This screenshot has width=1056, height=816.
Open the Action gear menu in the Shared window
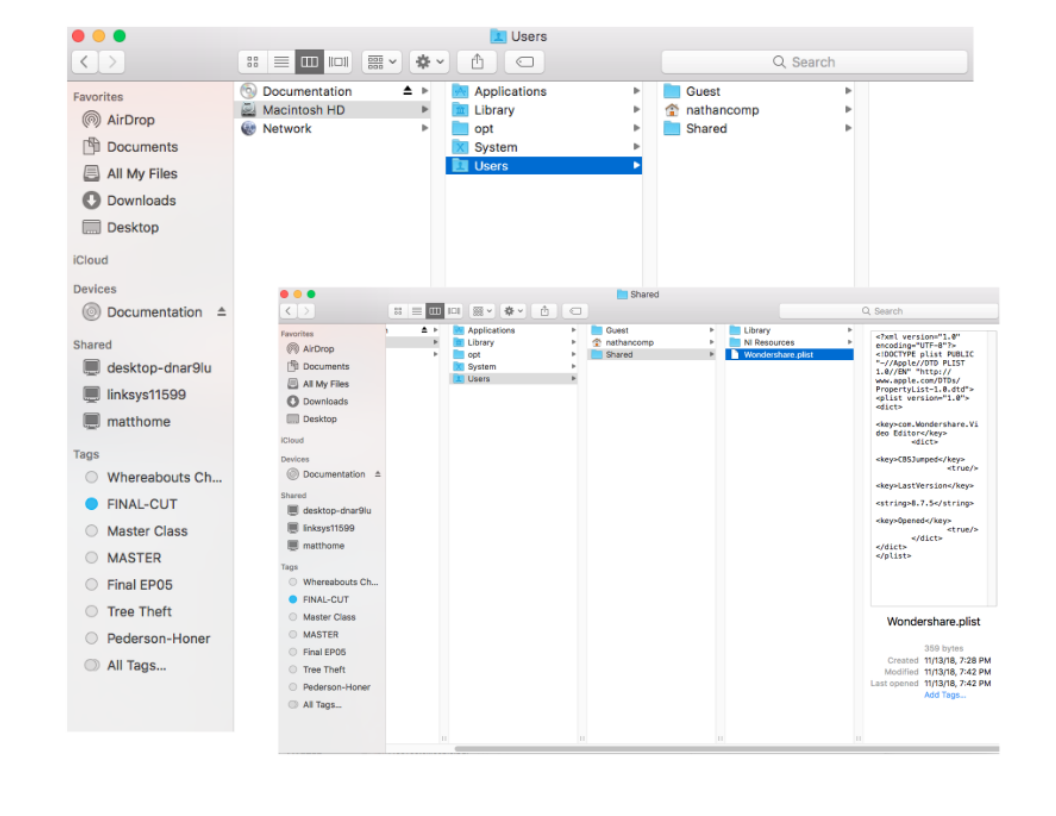pos(513,311)
